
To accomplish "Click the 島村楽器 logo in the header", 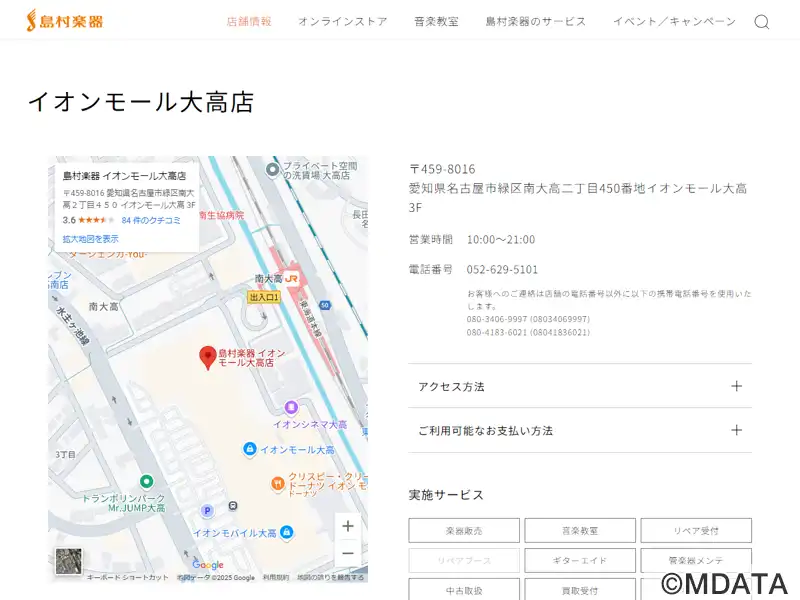I will (x=65, y=21).
